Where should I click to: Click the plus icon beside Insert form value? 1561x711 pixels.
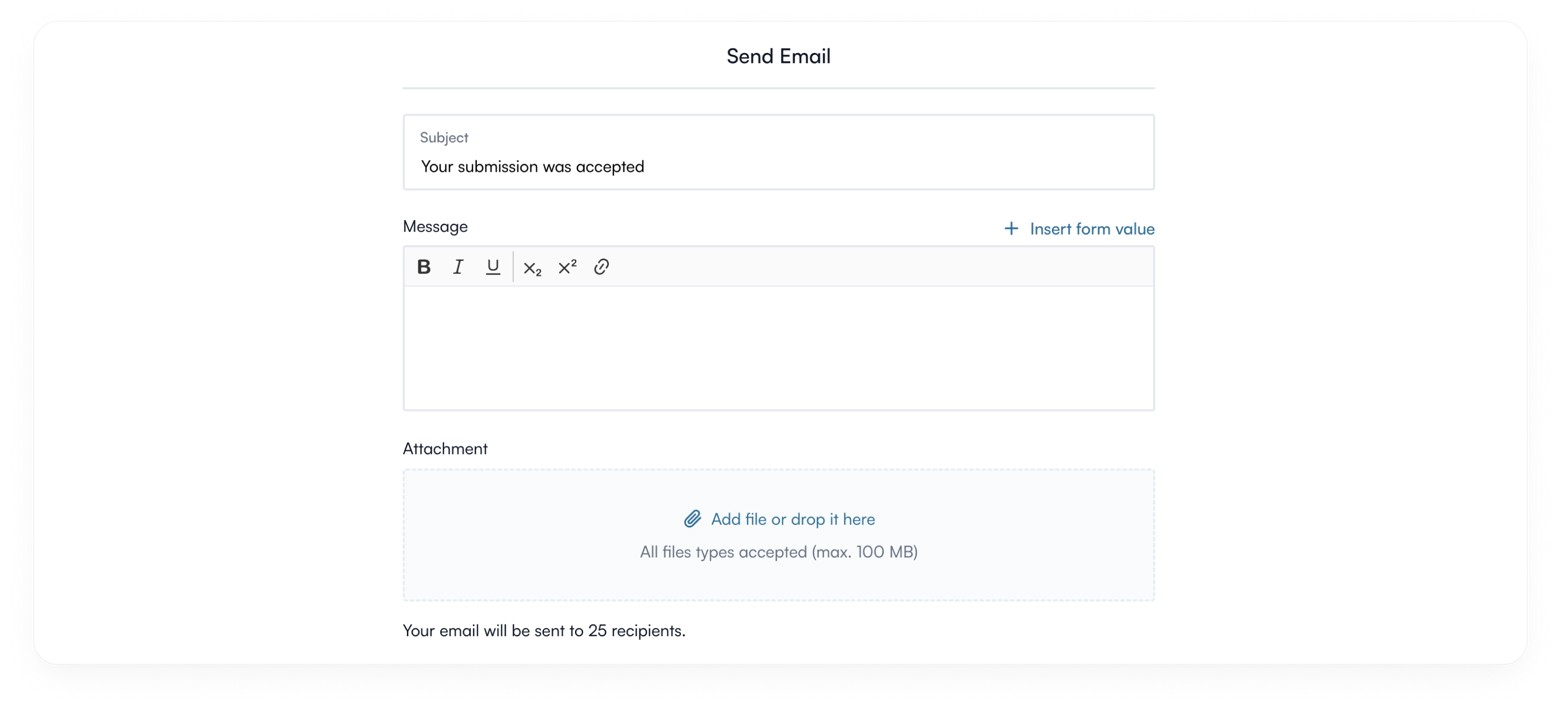[1011, 229]
